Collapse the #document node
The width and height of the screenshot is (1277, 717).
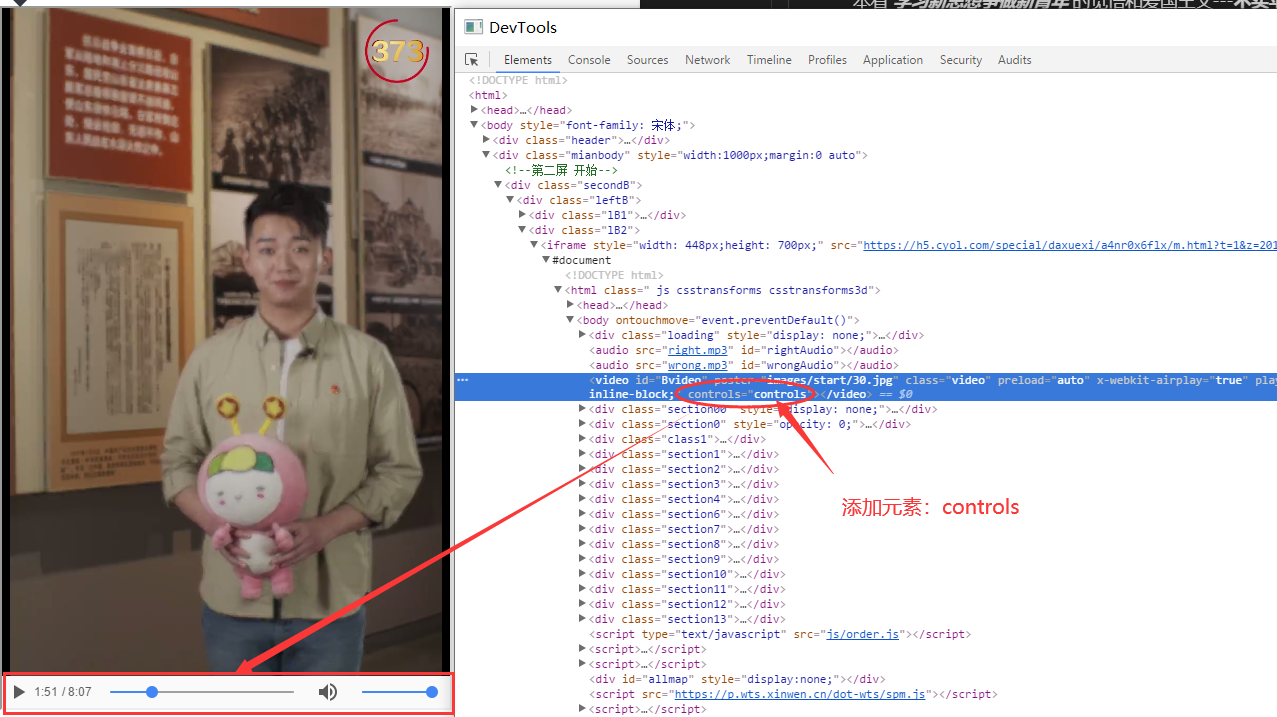pos(546,260)
